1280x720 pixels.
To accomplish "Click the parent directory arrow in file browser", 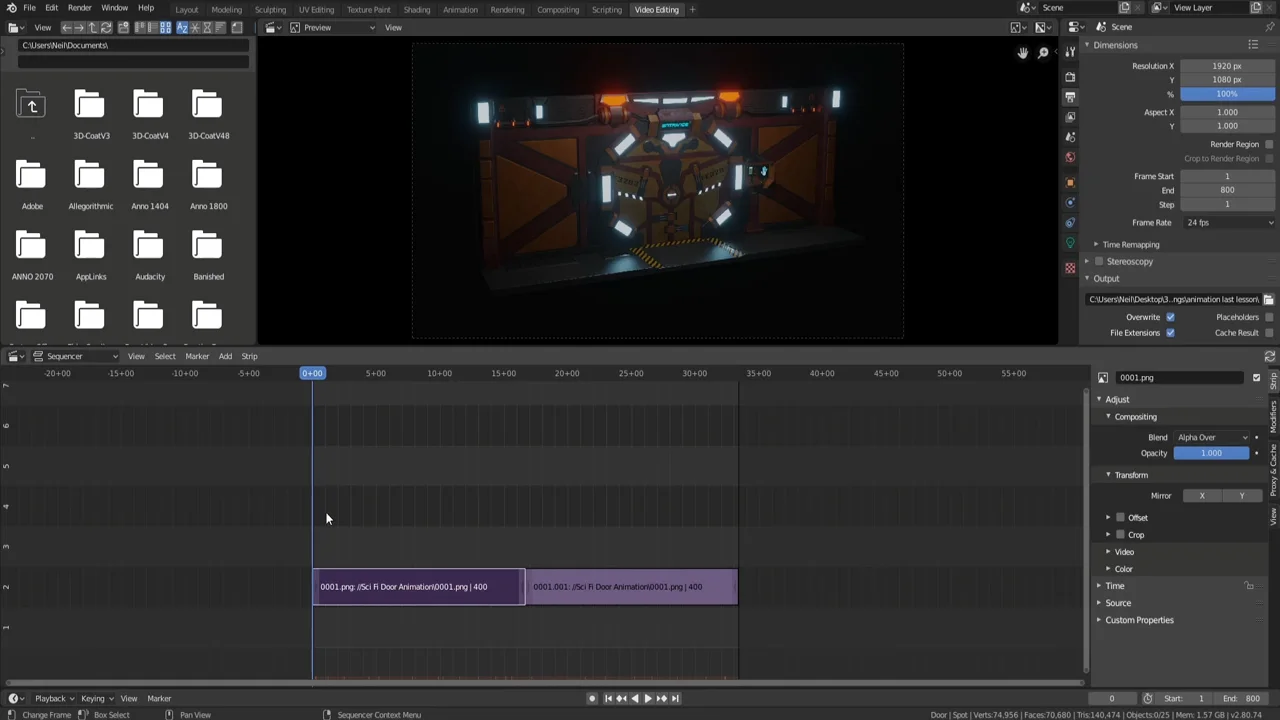I will point(93,27).
